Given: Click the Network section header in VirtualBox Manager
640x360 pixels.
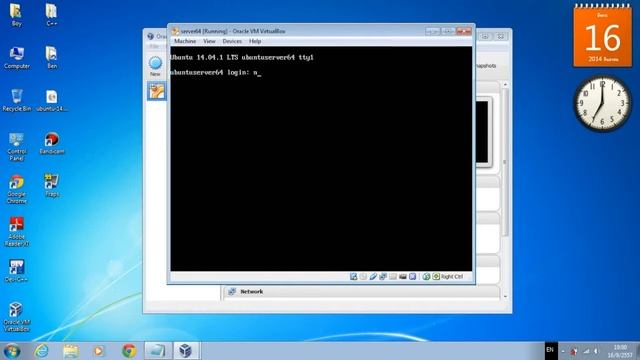Looking at the screenshot, I should 361,291.
